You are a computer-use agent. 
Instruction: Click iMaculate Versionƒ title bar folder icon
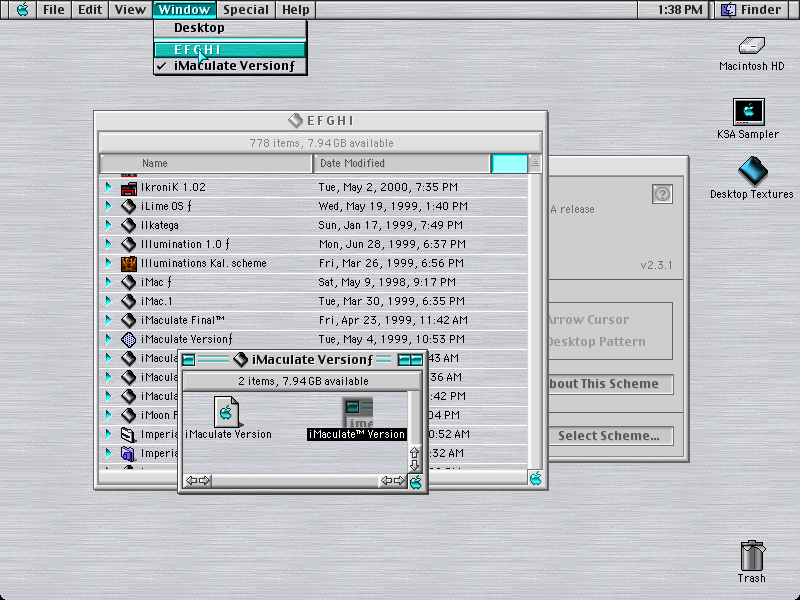coord(240,359)
